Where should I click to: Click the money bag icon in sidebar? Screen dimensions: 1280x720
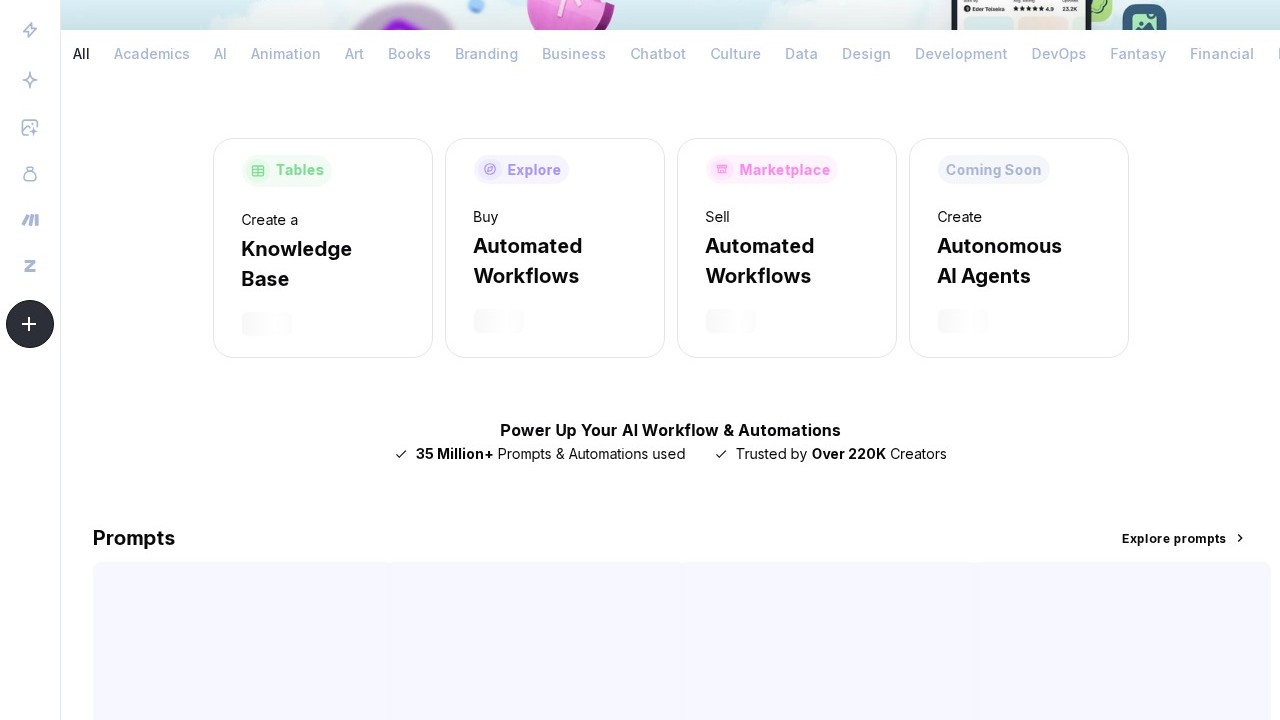[x=30, y=174]
